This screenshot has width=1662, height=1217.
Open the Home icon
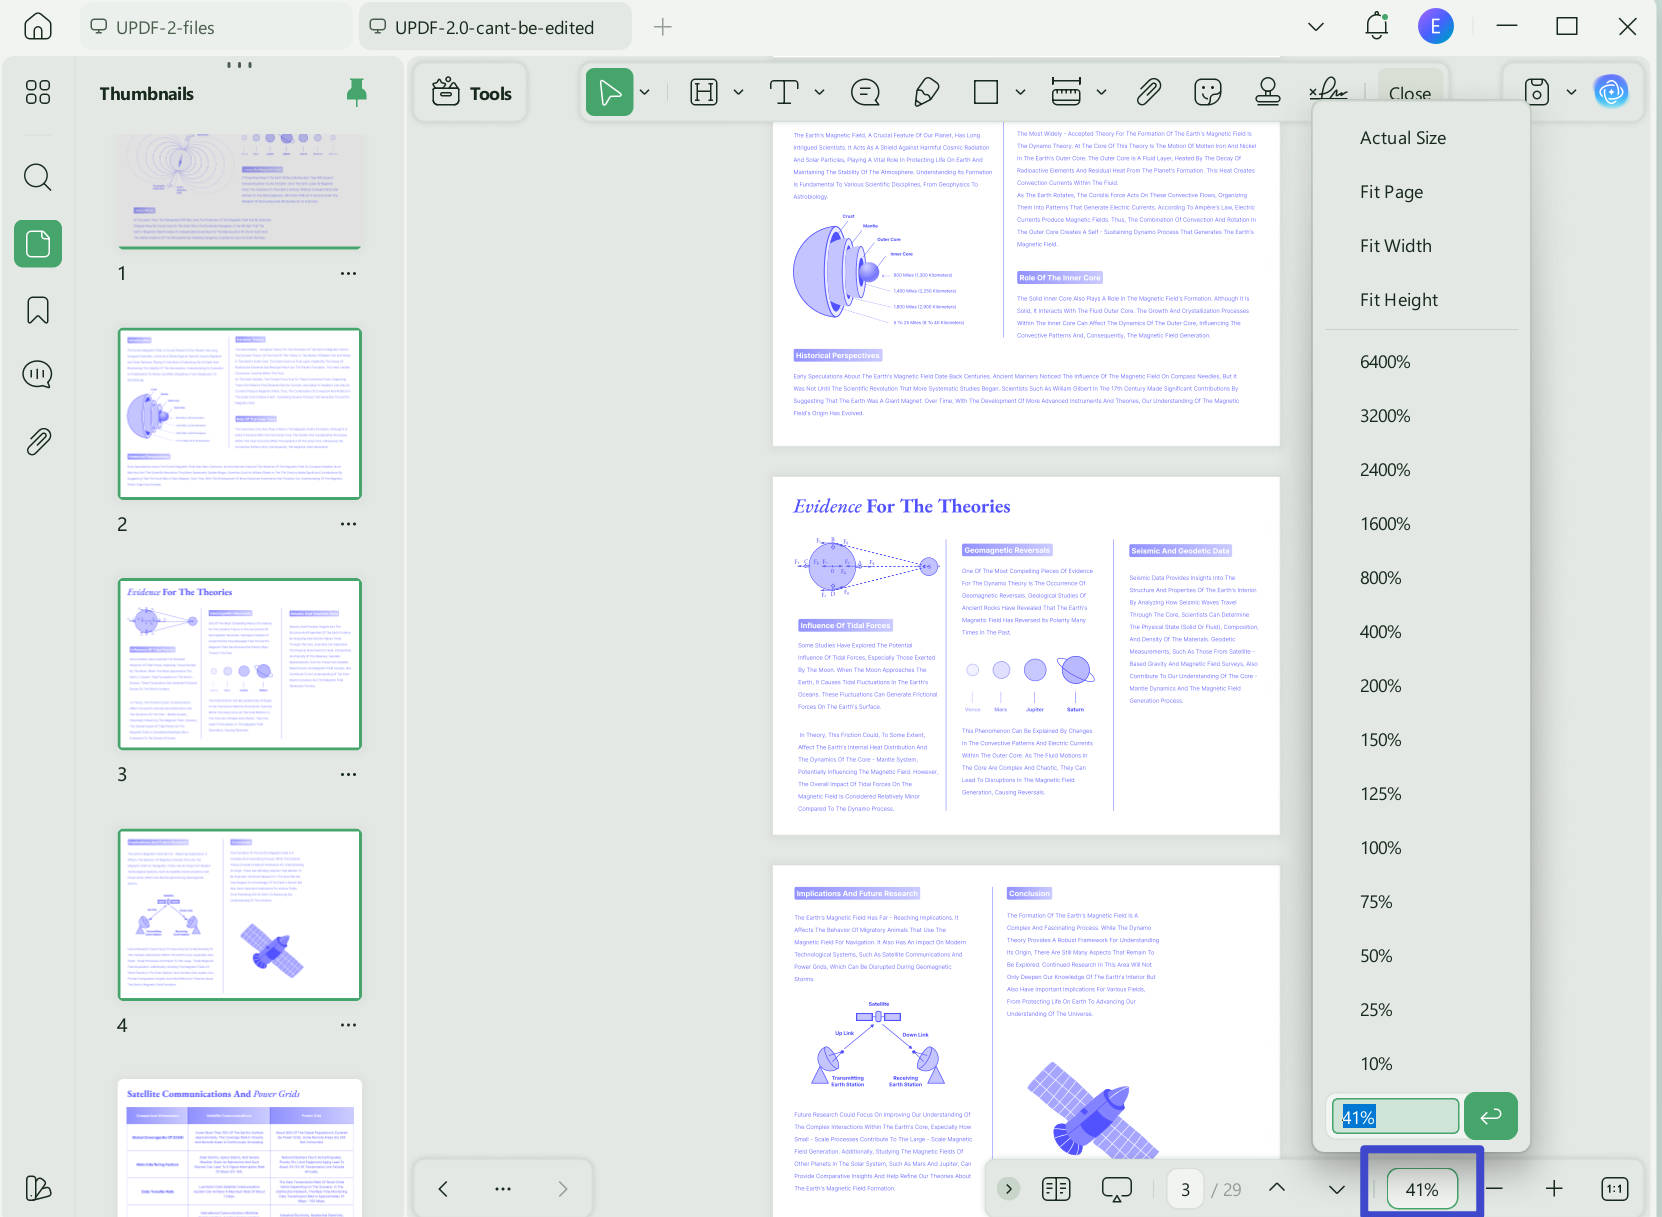(x=38, y=27)
